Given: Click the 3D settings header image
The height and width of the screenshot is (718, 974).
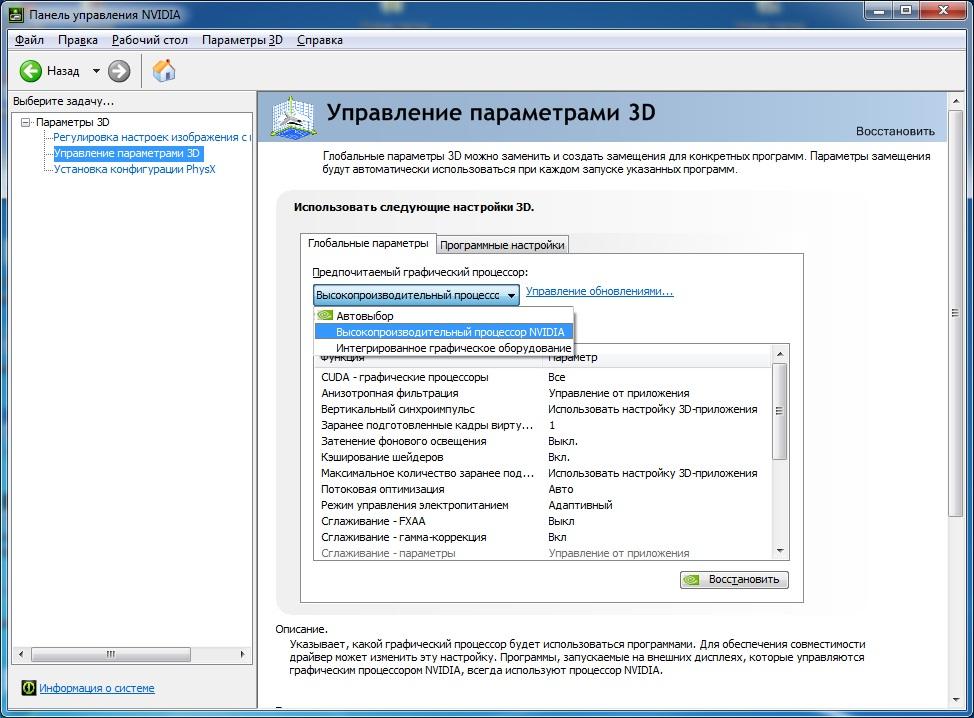Looking at the screenshot, I should [x=293, y=116].
